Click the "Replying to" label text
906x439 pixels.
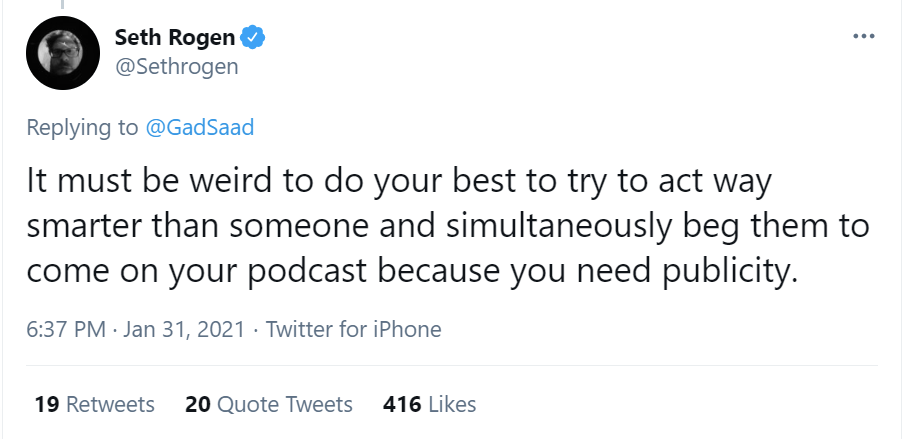(83, 128)
